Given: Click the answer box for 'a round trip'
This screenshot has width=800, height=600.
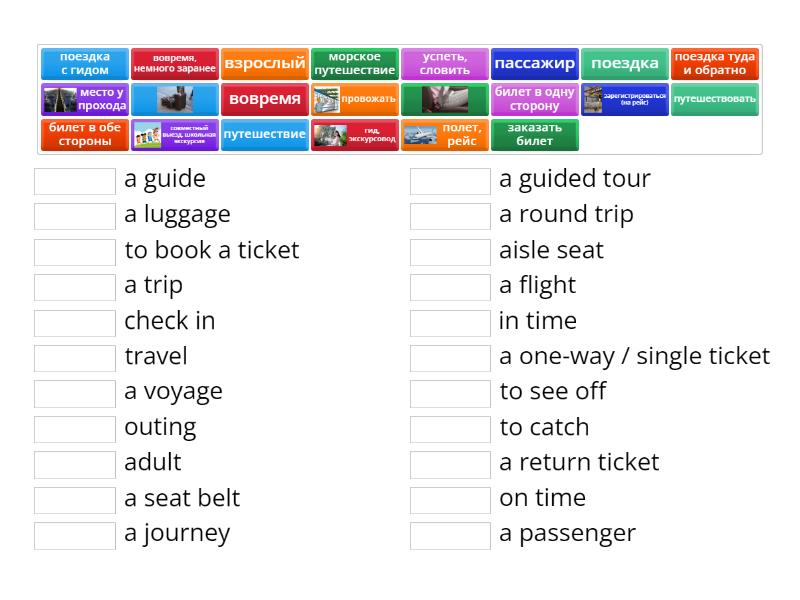Looking at the screenshot, I should click(x=450, y=216).
